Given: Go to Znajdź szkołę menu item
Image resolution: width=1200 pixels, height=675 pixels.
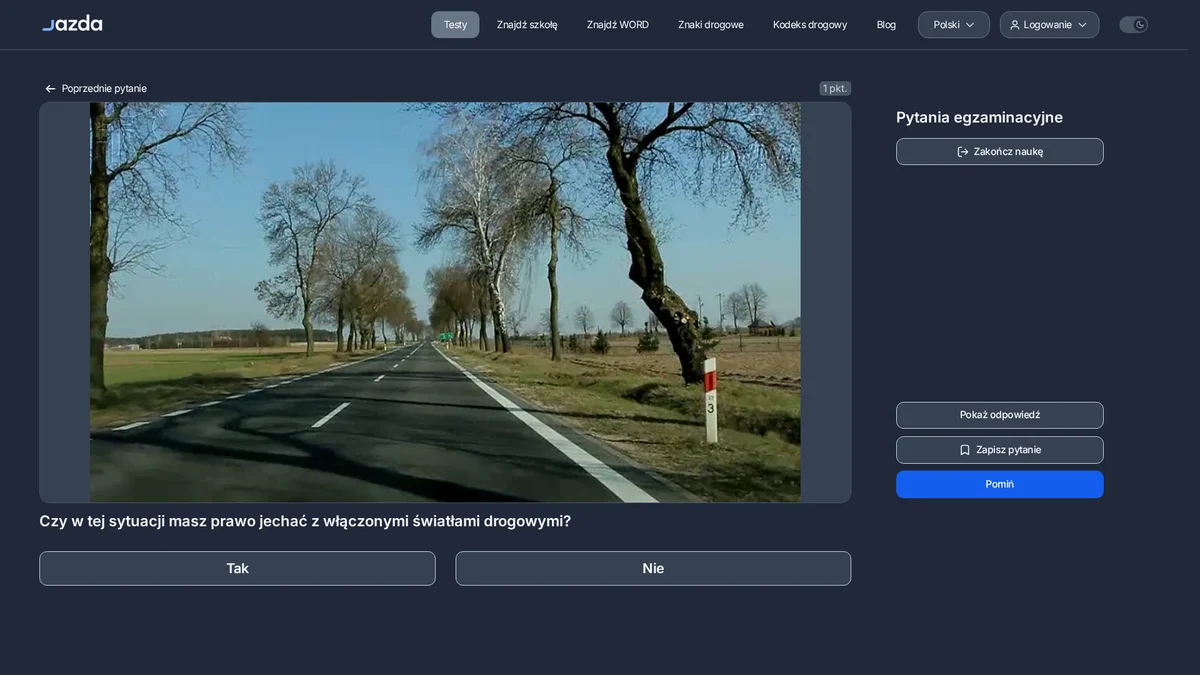Looking at the screenshot, I should point(527,25).
